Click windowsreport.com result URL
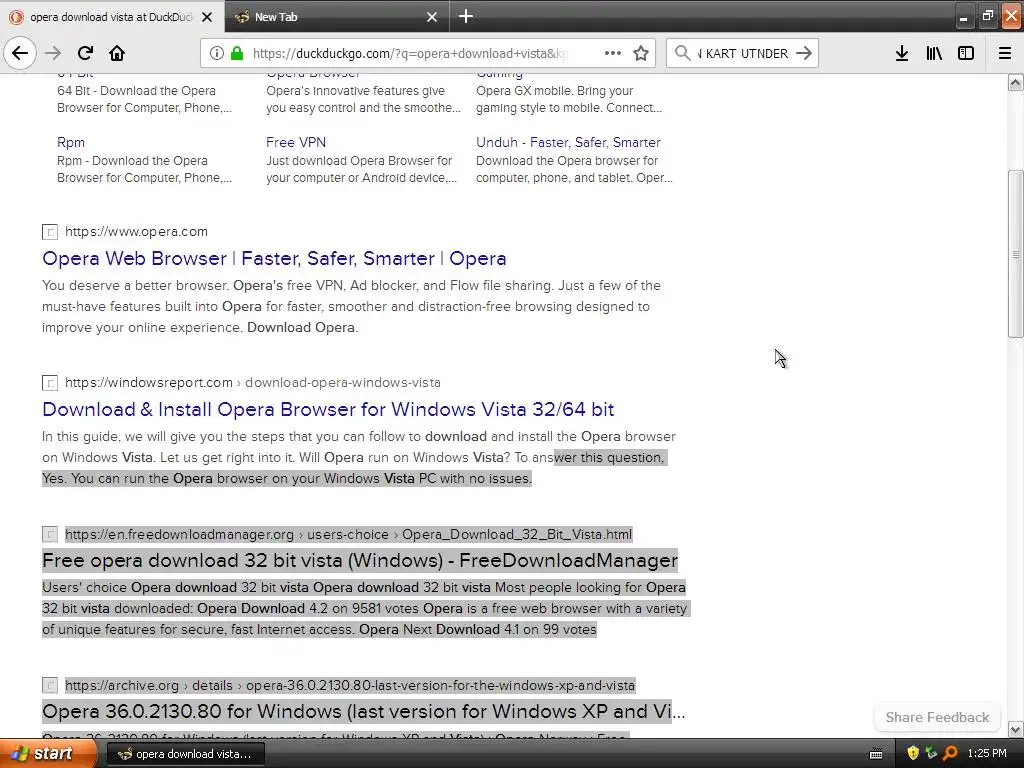 tap(253, 383)
